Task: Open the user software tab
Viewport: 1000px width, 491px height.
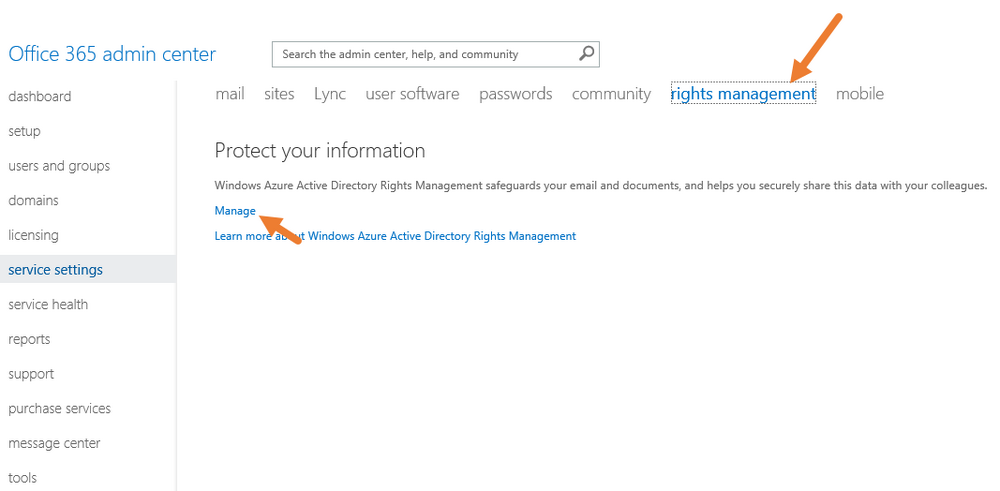Action: coord(412,94)
